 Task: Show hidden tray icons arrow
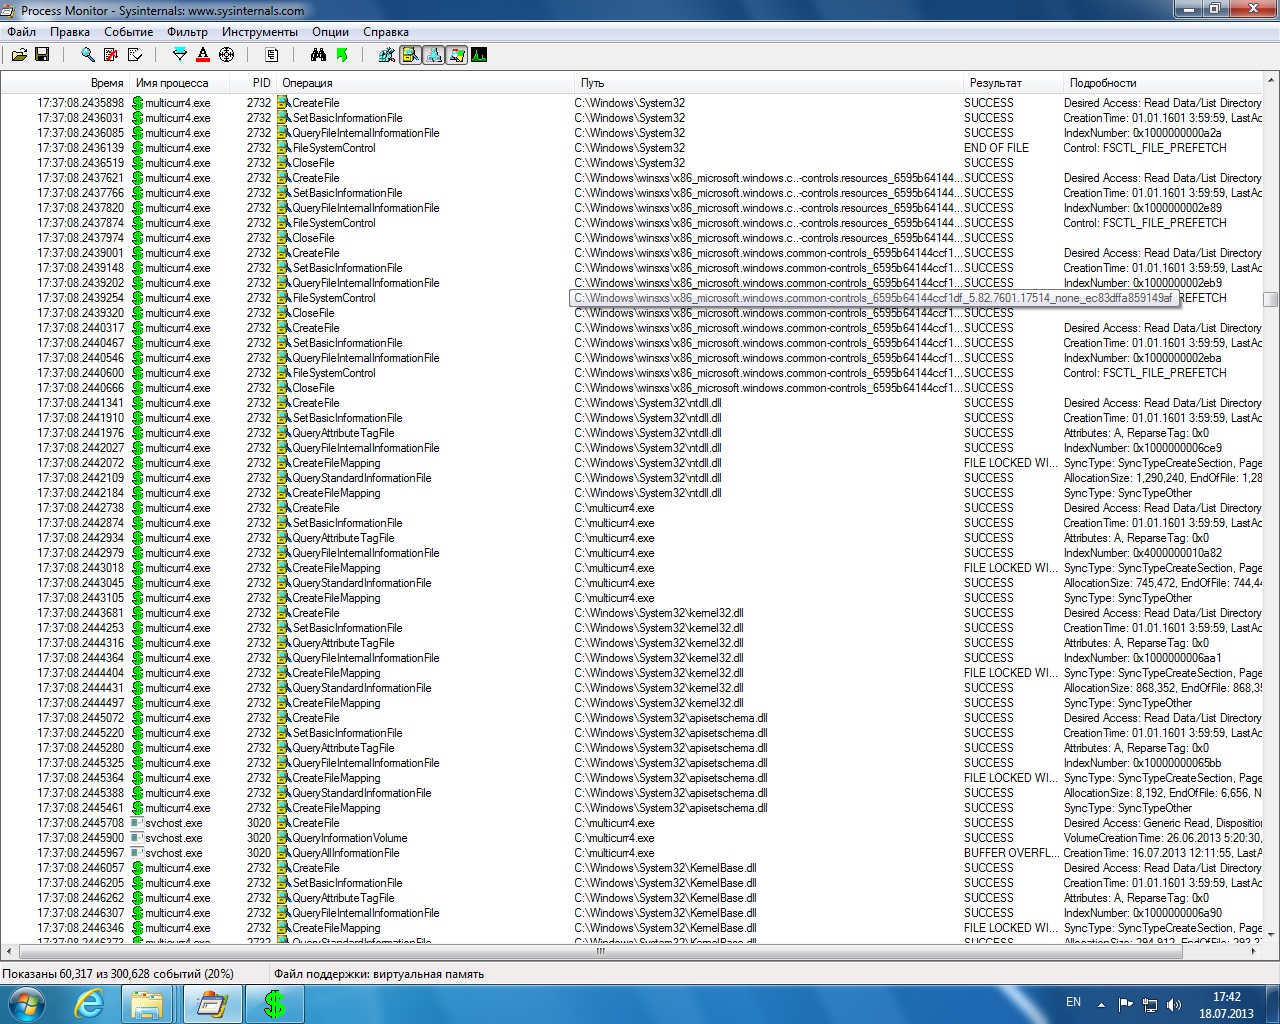1102,1005
